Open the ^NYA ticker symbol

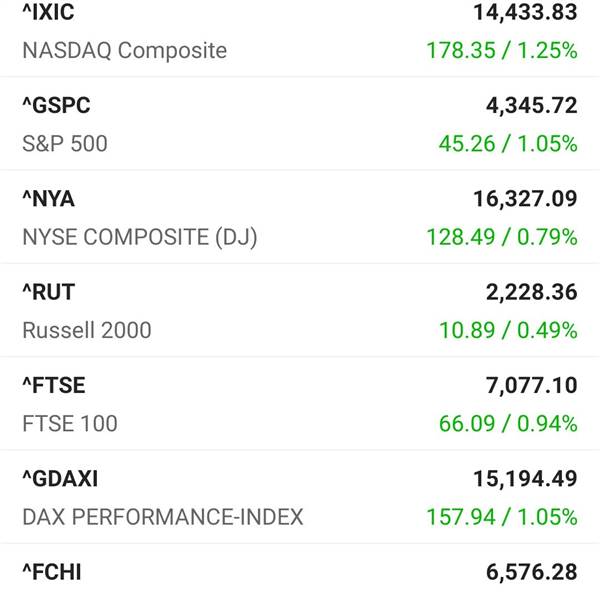(x=48, y=199)
